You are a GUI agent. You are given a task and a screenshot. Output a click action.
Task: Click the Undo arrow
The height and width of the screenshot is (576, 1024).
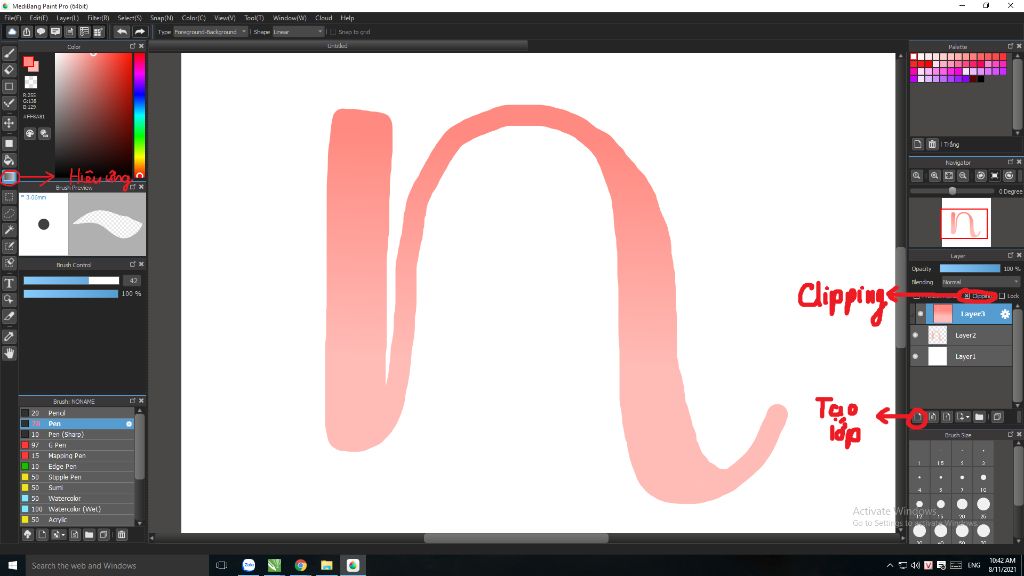[122, 31]
